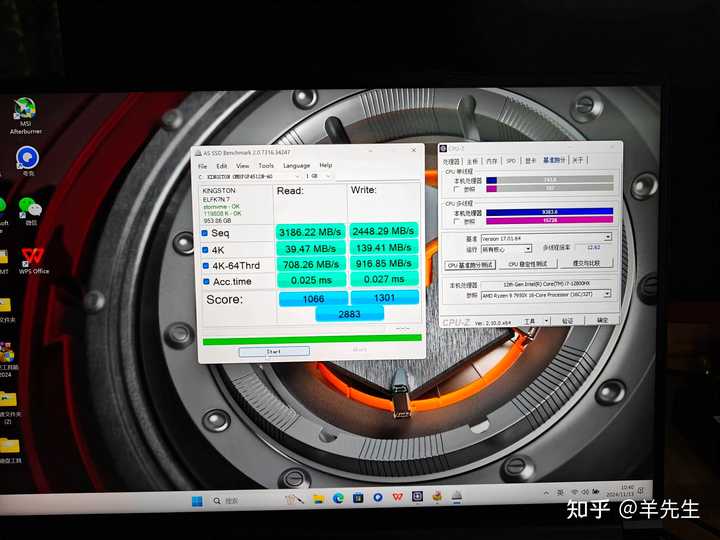This screenshot has width=720, height=540.
Task: Click total score 2883
Action: 349,314
